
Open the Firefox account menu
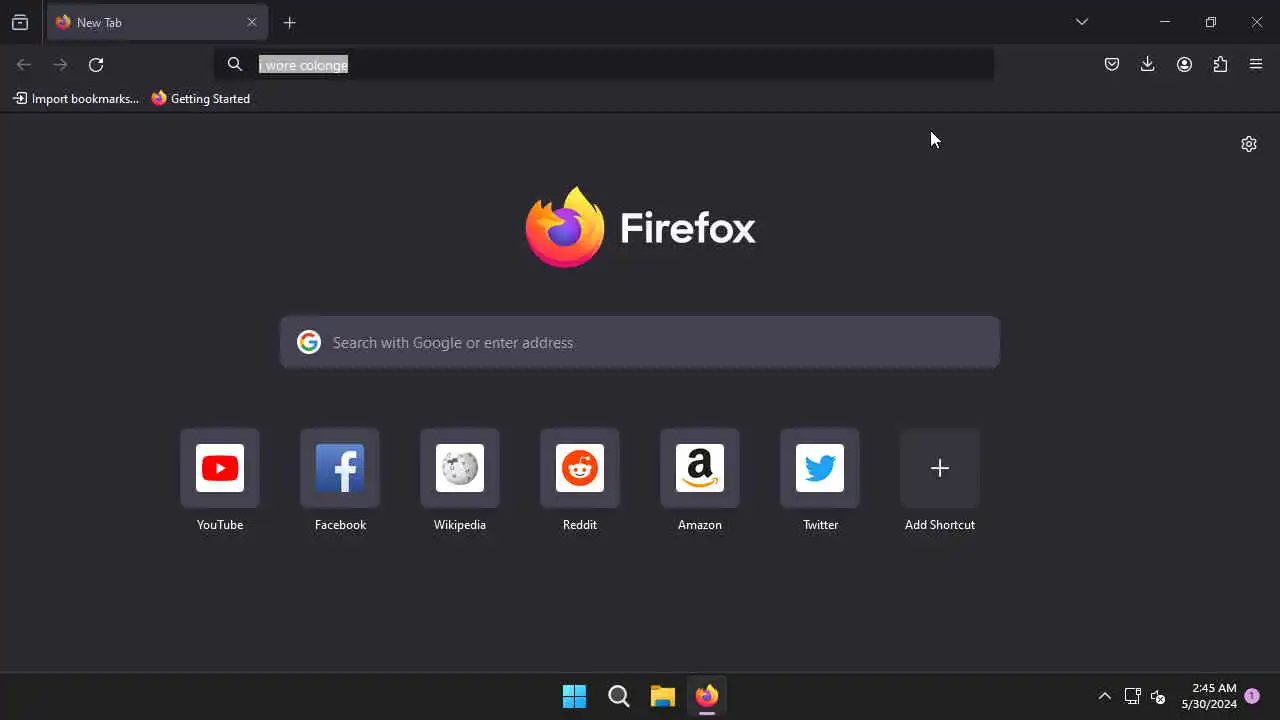coord(1184,64)
